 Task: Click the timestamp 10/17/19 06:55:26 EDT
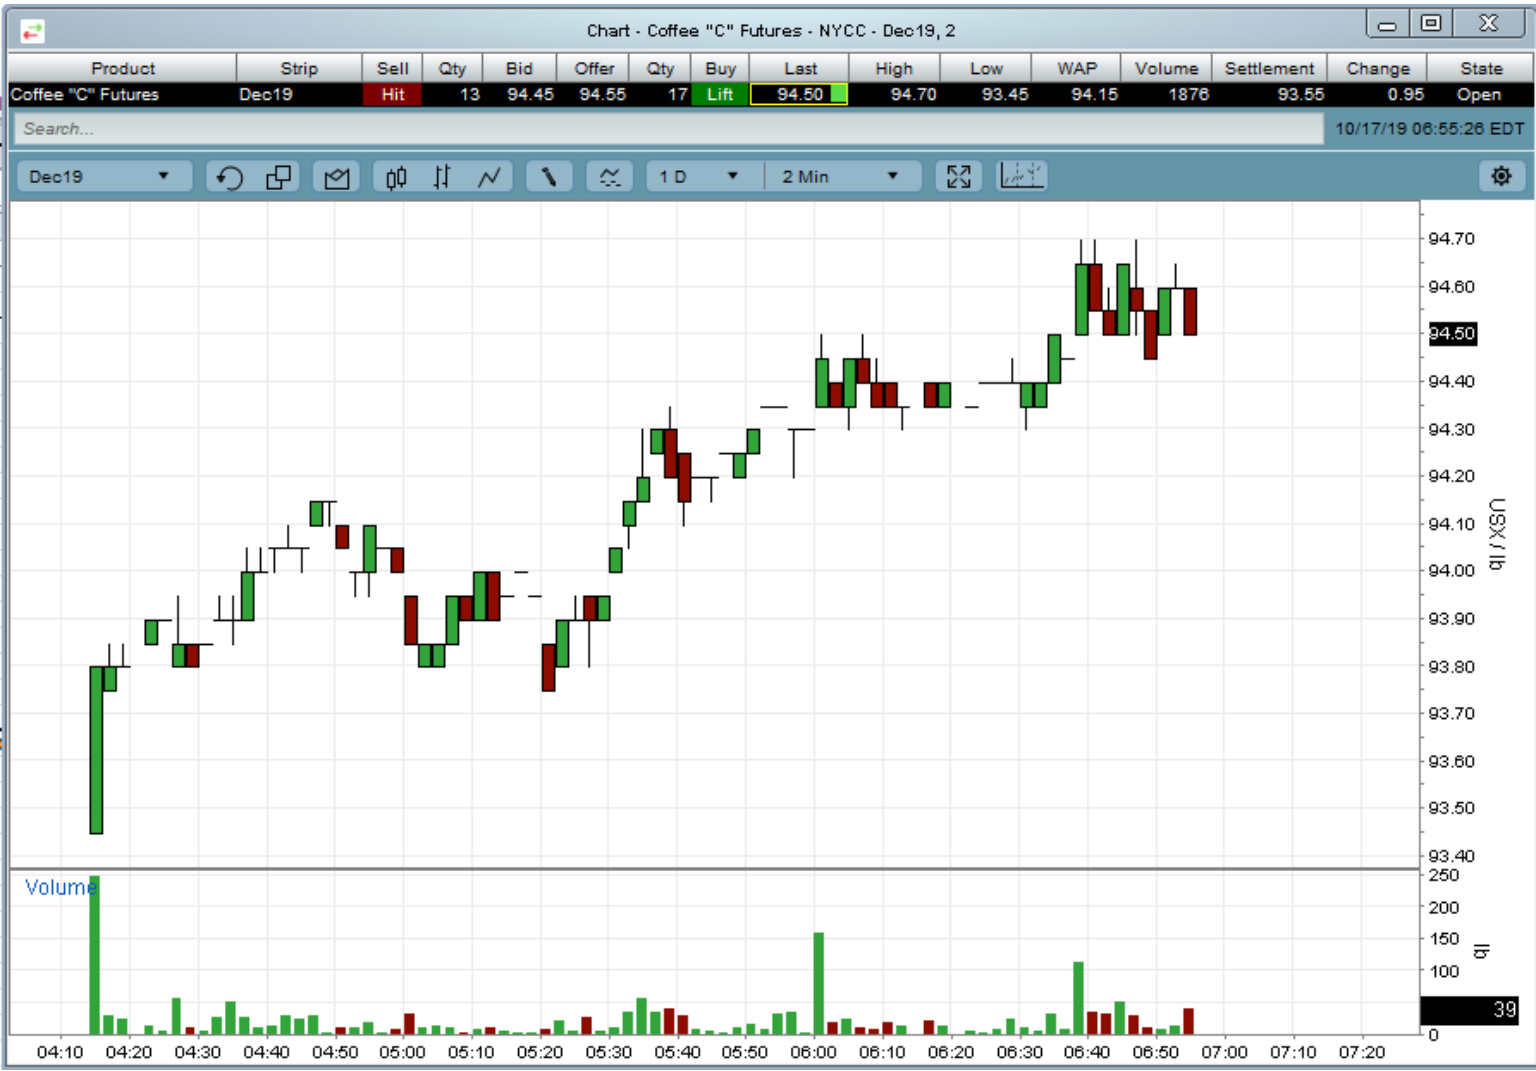[x=1429, y=129]
